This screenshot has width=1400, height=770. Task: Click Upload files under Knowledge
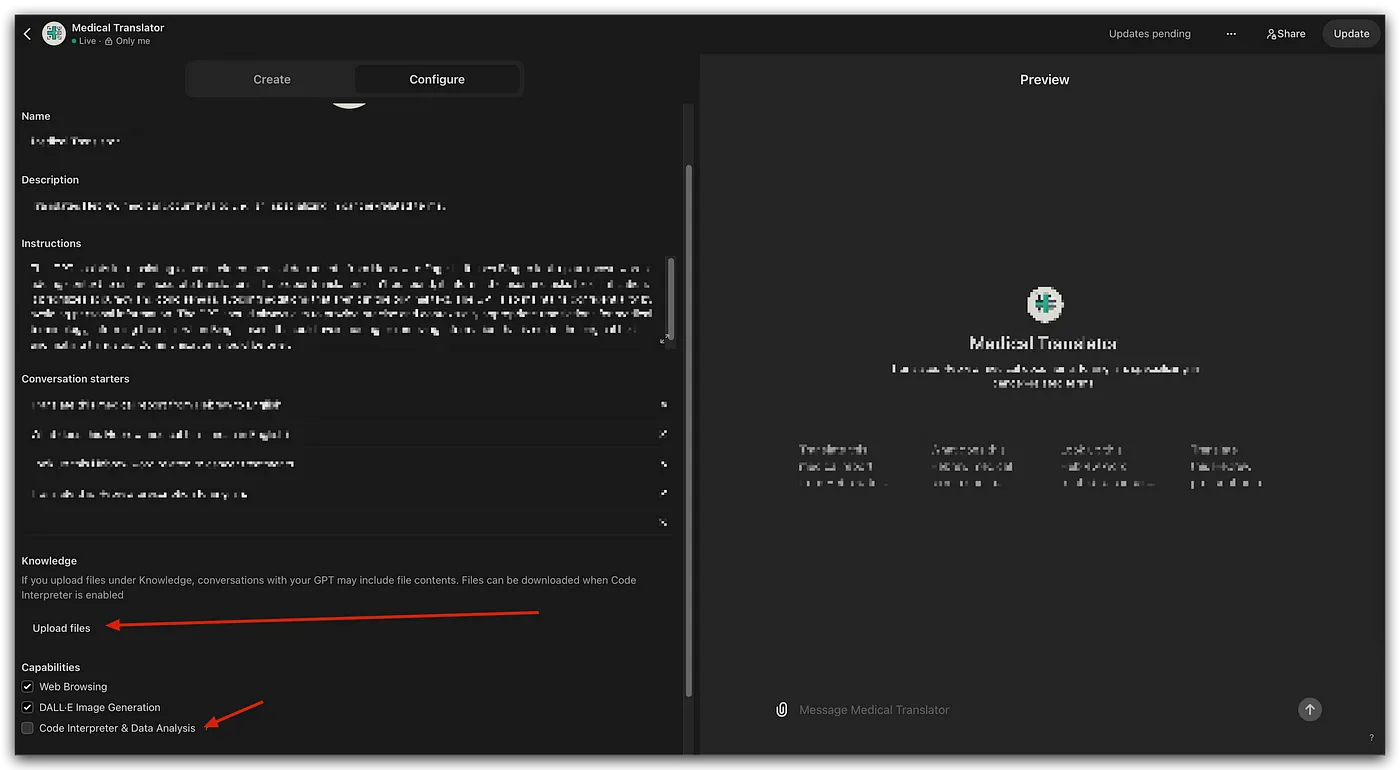pos(61,628)
